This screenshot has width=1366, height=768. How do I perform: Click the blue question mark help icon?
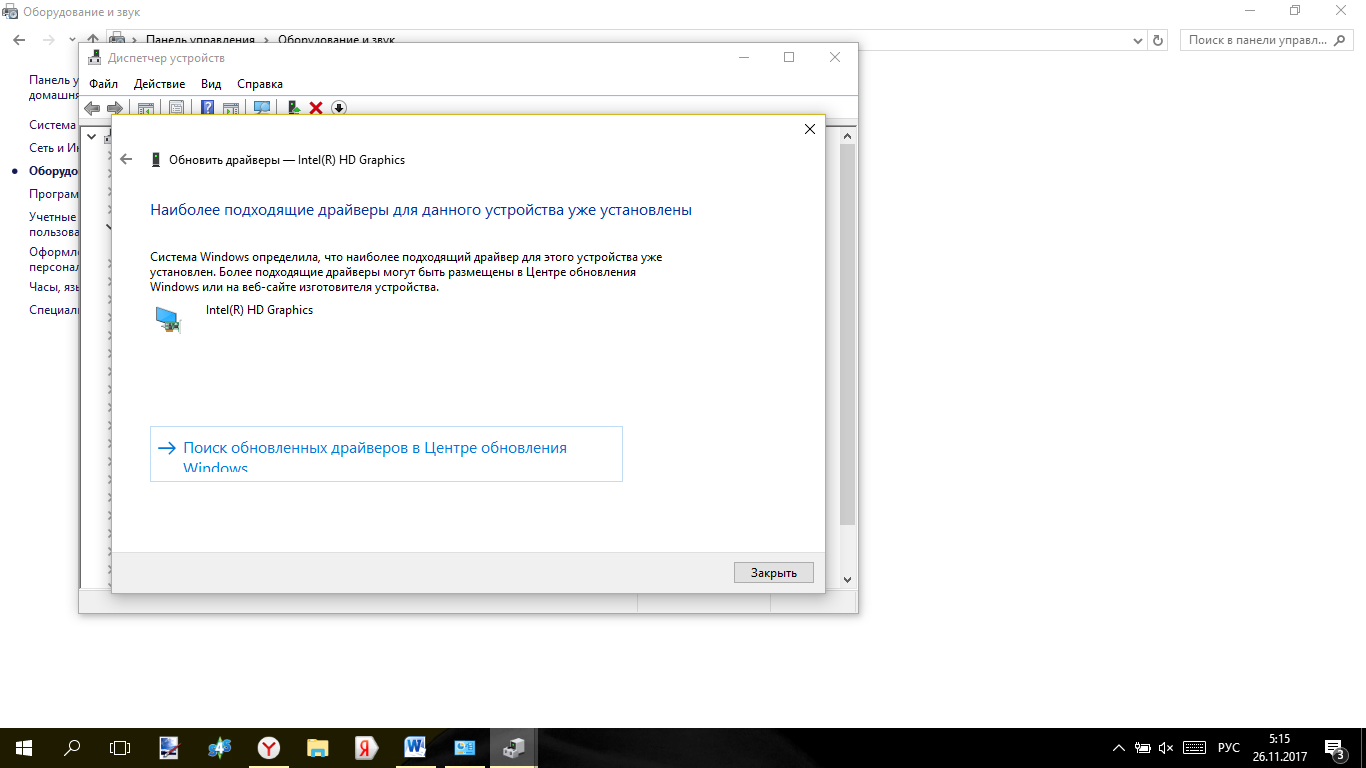pyautogui.click(x=208, y=108)
